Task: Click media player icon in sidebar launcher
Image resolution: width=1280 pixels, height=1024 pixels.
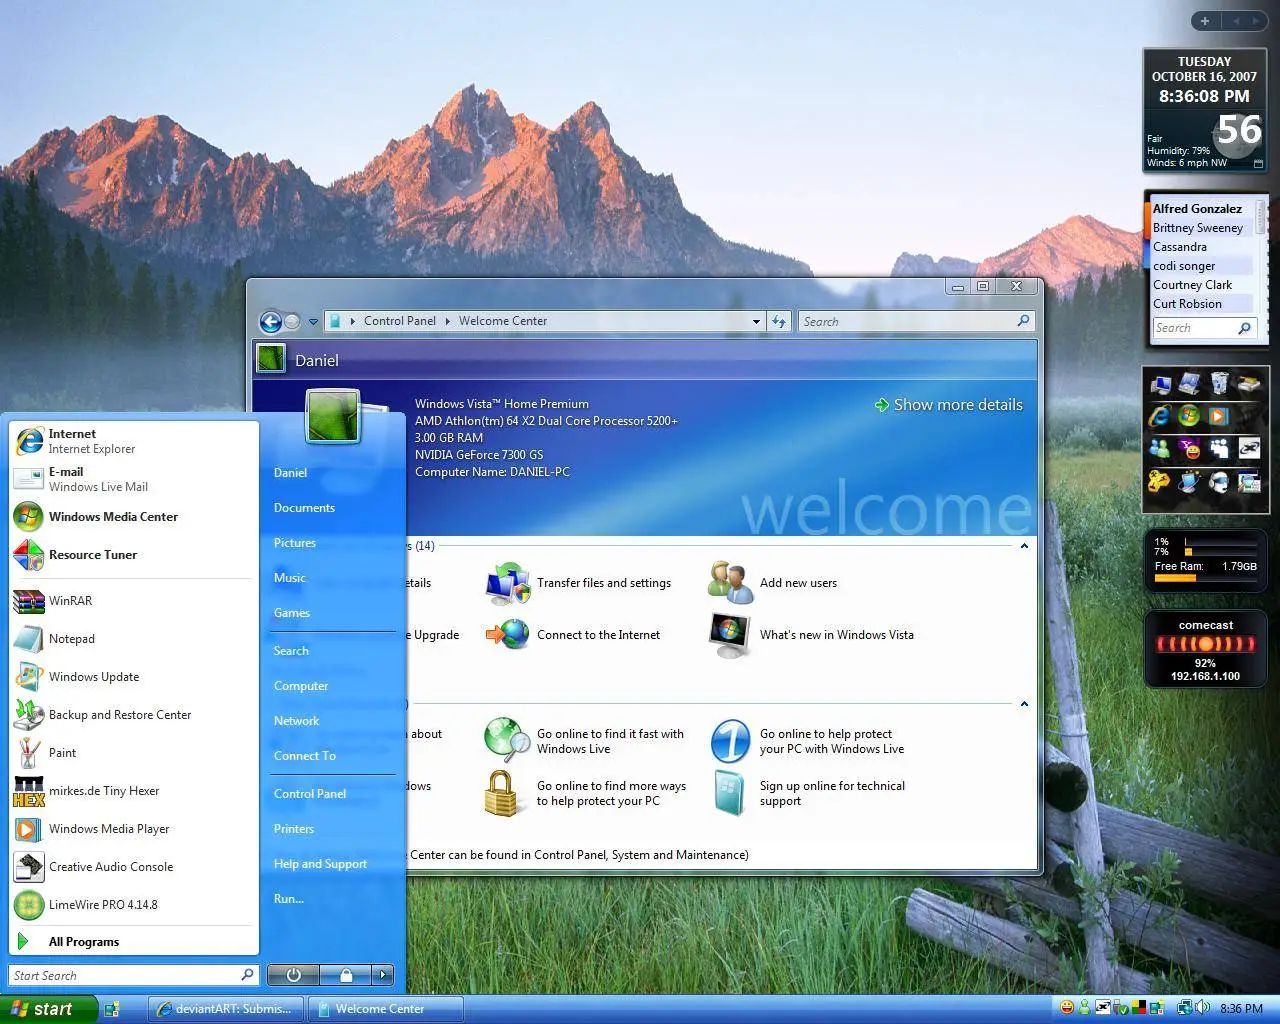Action: point(1218,416)
